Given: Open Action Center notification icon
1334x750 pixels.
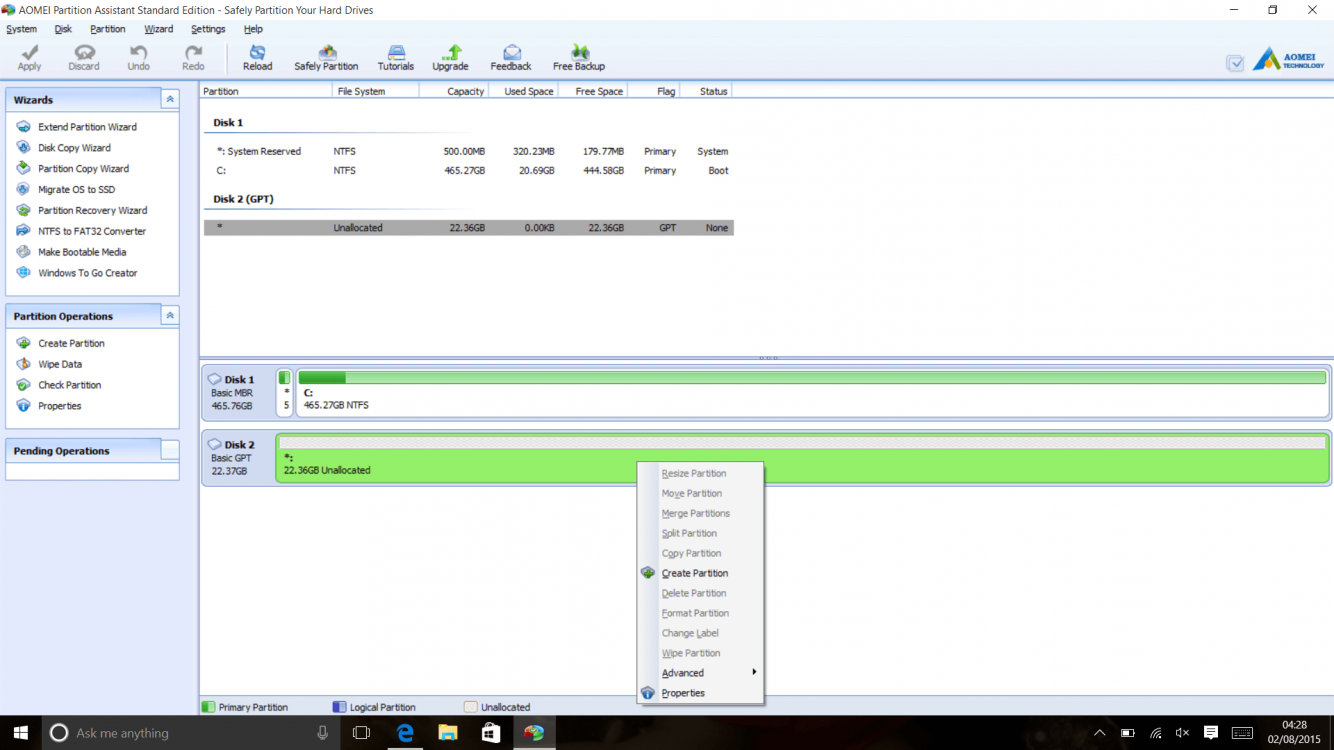Looking at the screenshot, I should pyautogui.click(x=1210, y=733).
